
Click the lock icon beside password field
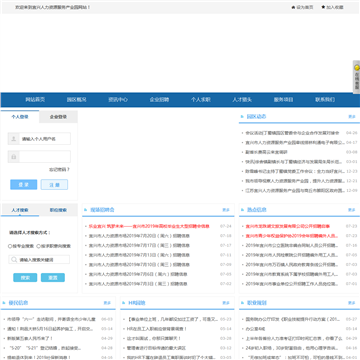pyautogui.click(x=14, y=156)
